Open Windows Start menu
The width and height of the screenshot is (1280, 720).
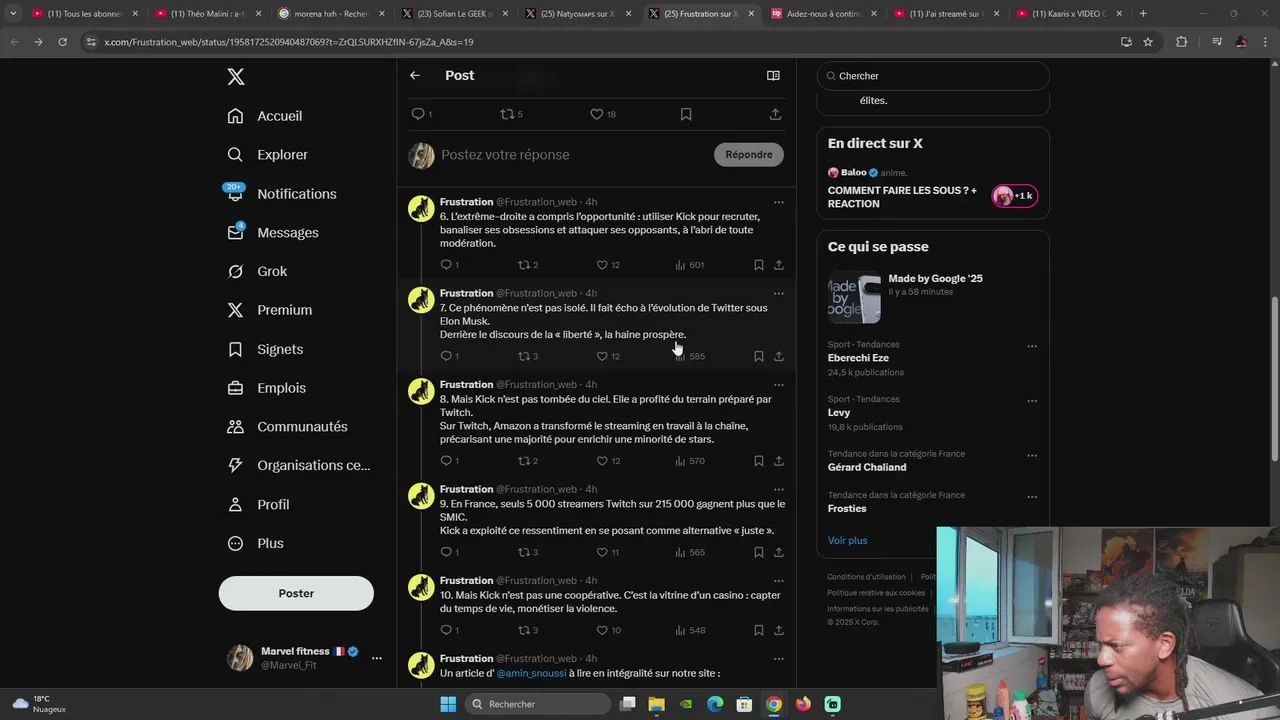(x=448, y=704)
